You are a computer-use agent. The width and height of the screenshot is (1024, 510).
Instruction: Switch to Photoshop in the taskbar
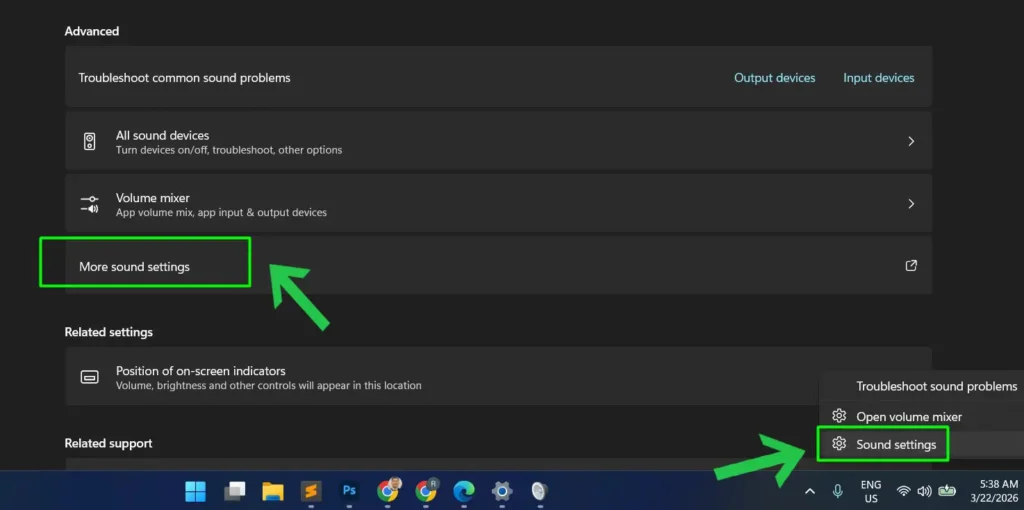(349, 490)
